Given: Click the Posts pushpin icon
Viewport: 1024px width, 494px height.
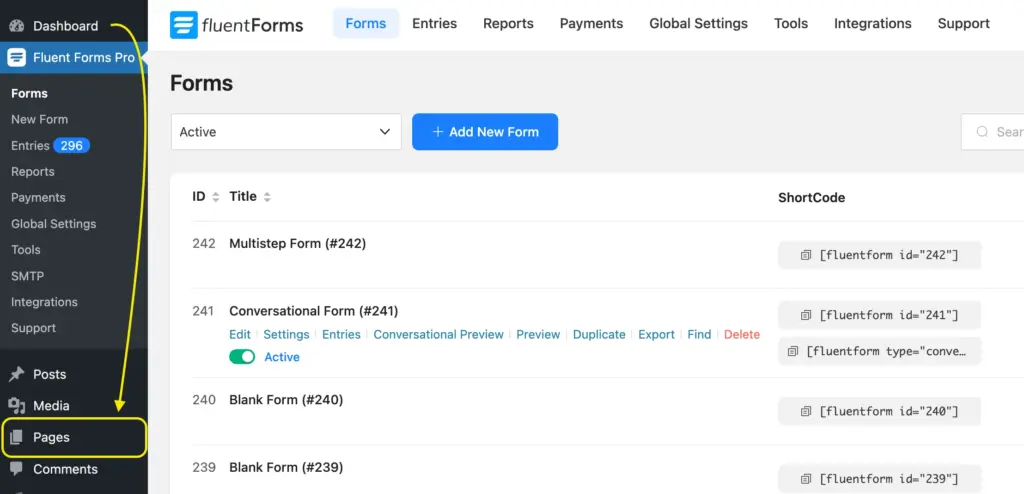Looking at the screenshot, I should coord(16,374).
